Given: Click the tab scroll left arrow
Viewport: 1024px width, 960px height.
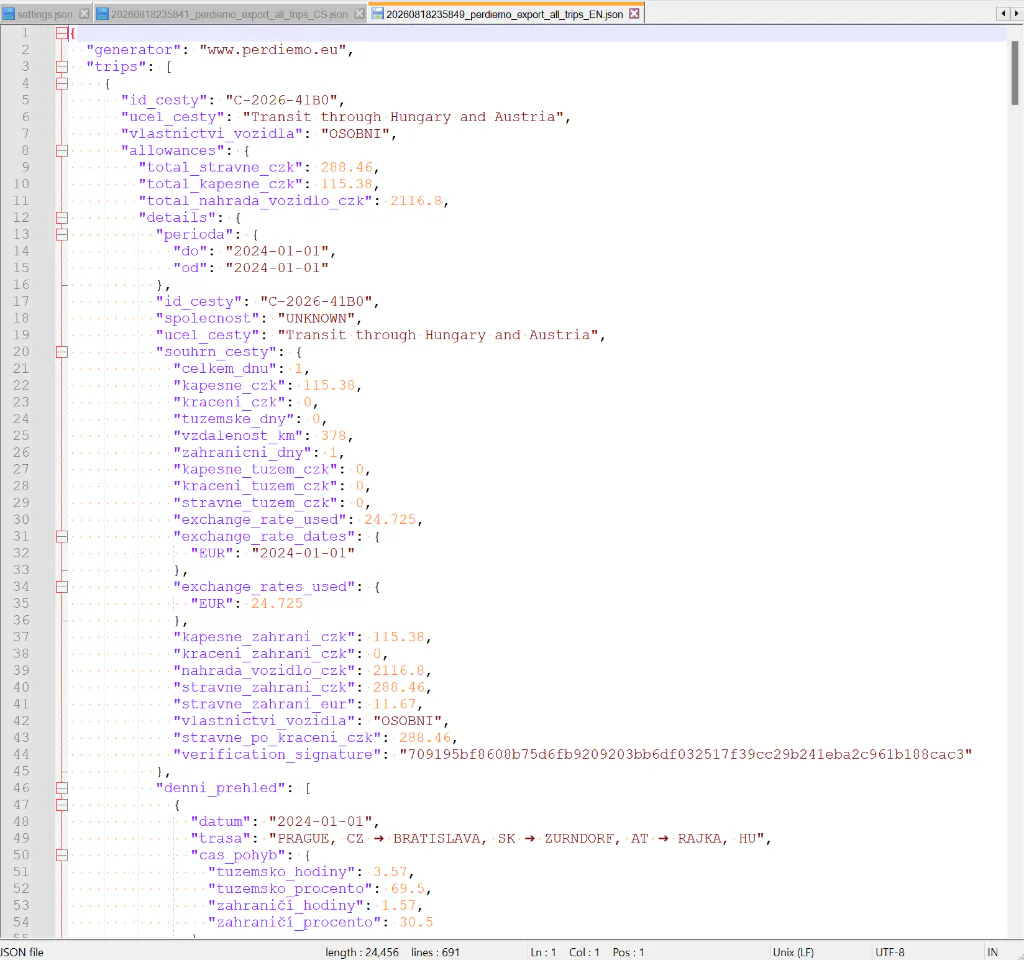Looking at the screenshot, I should coord(1003,13).
